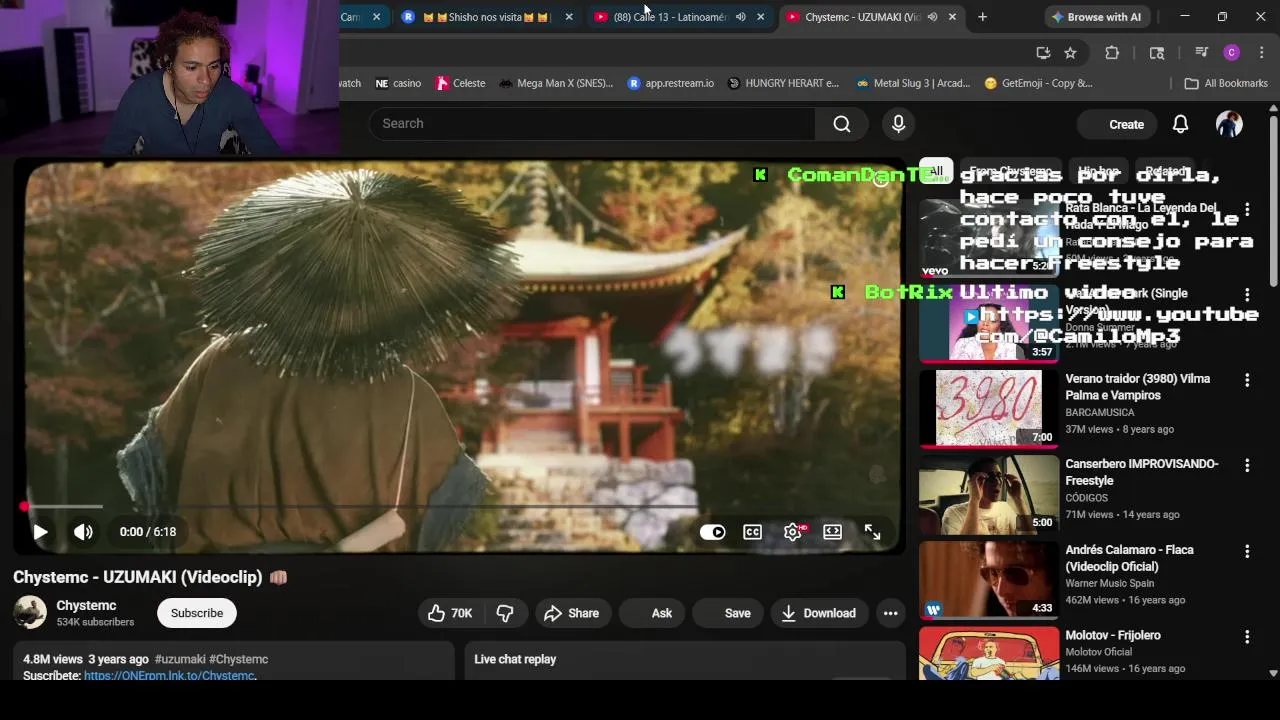The width and height of the screenshot is (1280, 720).
Task: Open options menu for Andrés Calamaro video
Action: [x=1247, y=551]
